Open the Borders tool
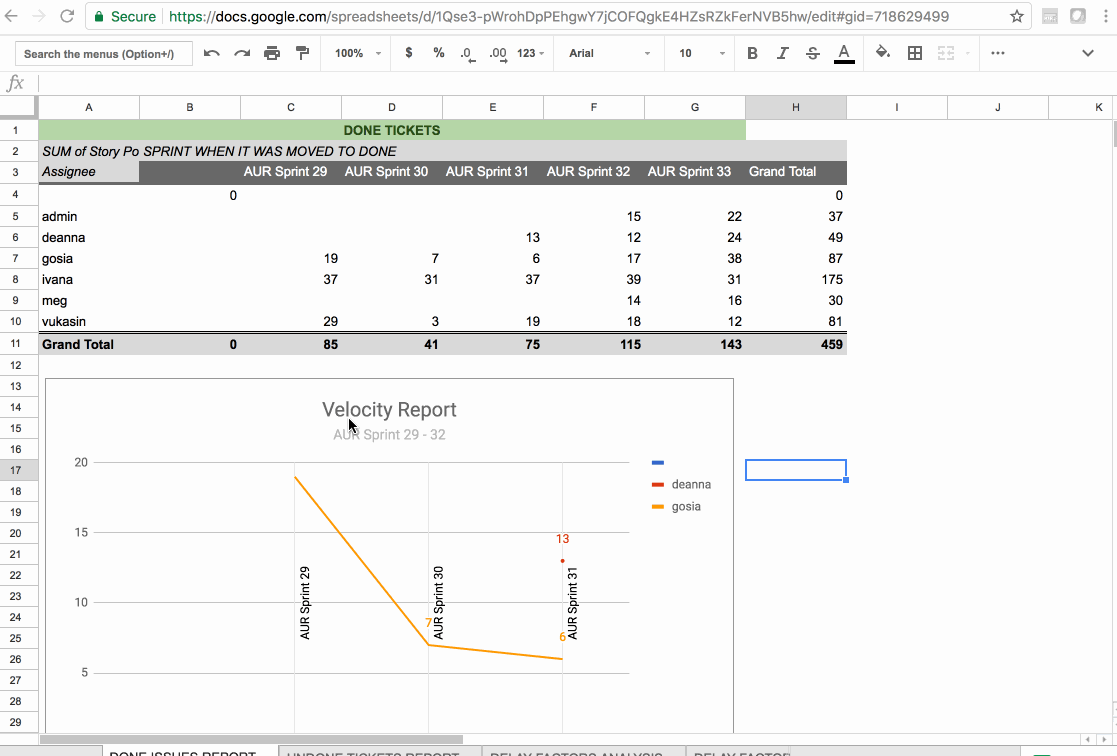 coord(914,52)
